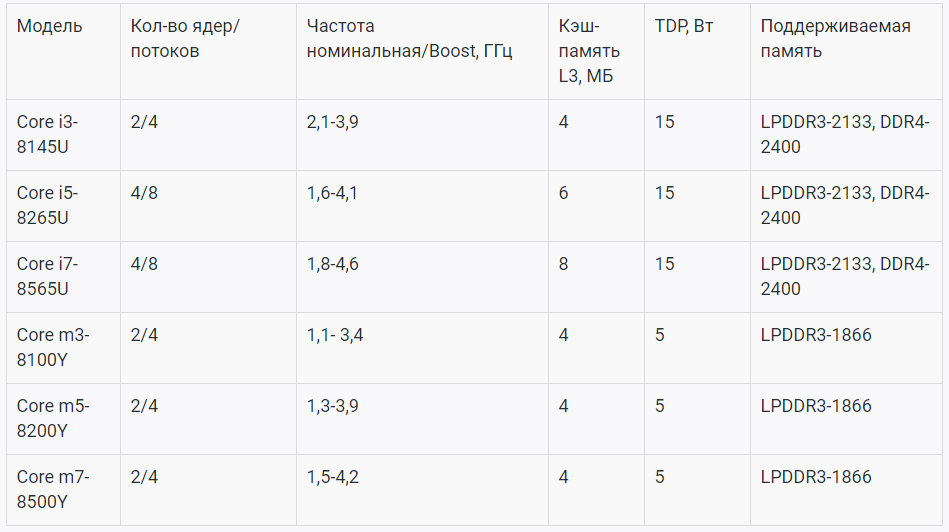Select the frequency value '1,5-4,2'
The height and width of the screenshot is (532, 949).
click(333, 477)
